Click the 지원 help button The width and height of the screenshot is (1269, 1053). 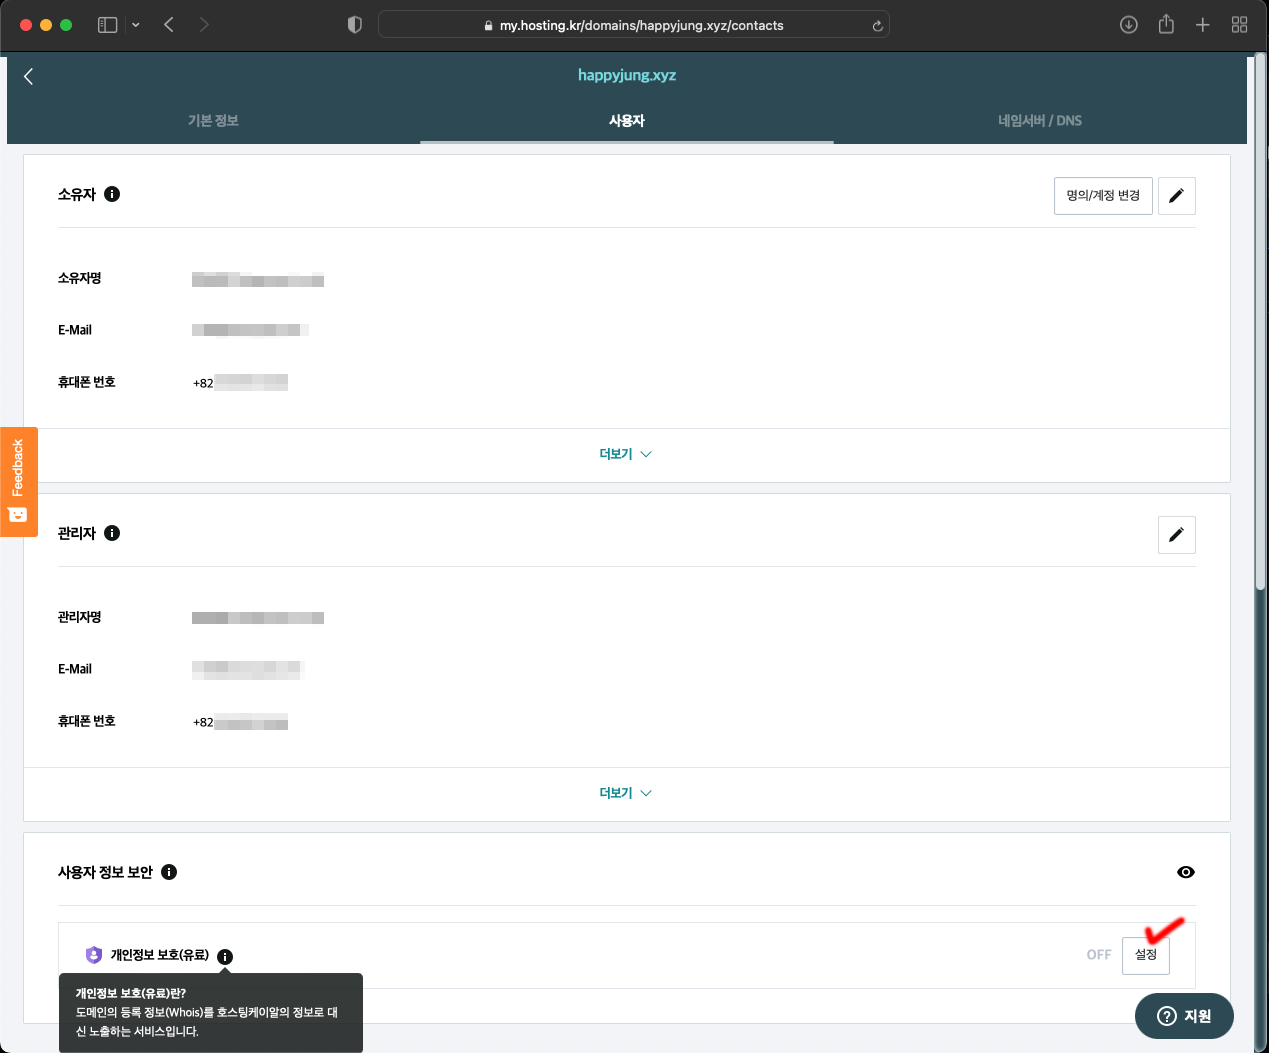1184,1016
